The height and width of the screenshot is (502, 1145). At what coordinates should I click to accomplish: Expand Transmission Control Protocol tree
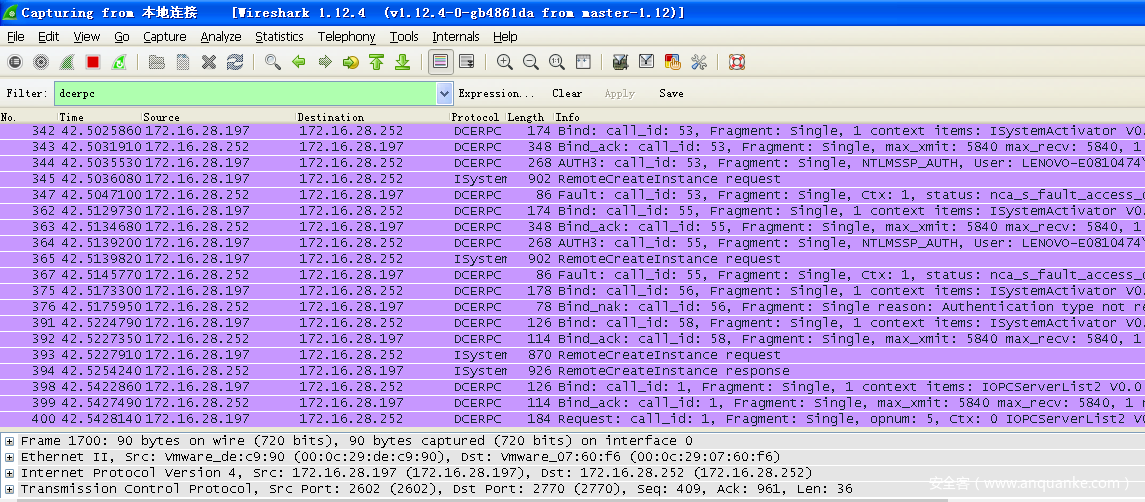(9, 490)
